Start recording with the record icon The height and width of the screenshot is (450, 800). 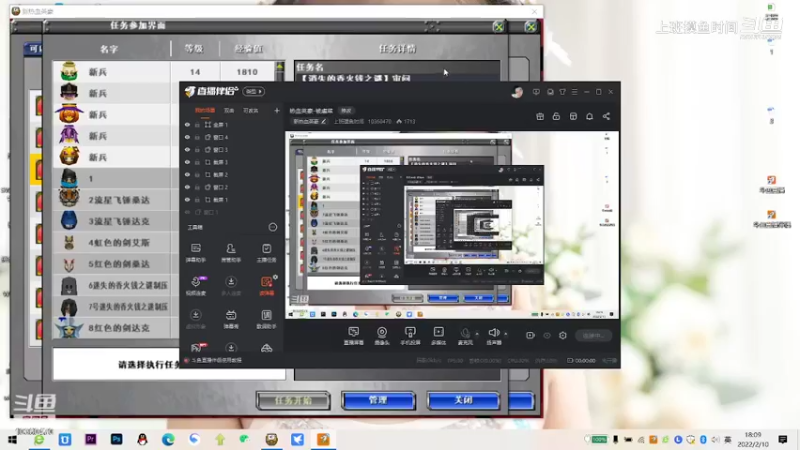[x=530, y=335]
